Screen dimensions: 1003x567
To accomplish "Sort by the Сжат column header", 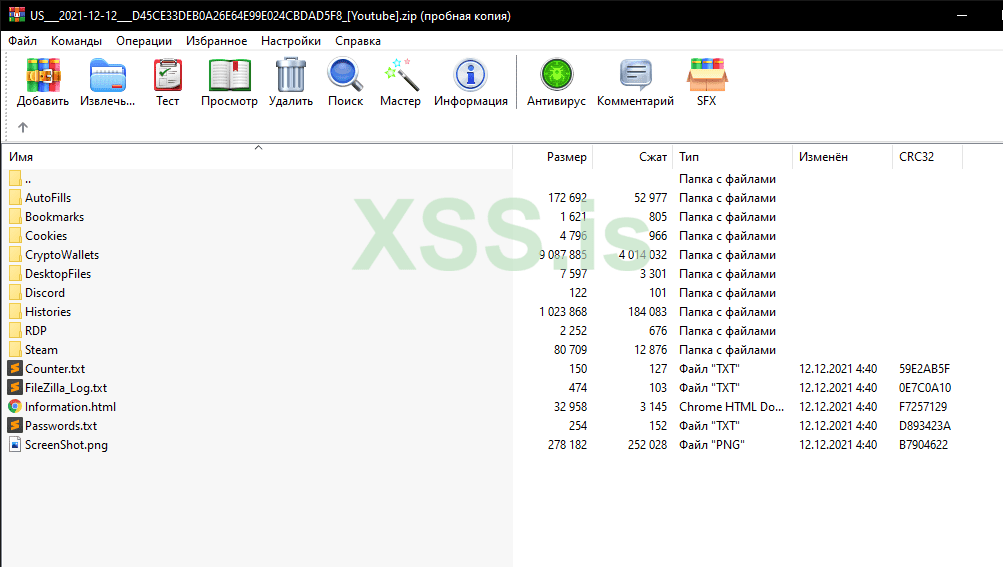I will (633, 157).
